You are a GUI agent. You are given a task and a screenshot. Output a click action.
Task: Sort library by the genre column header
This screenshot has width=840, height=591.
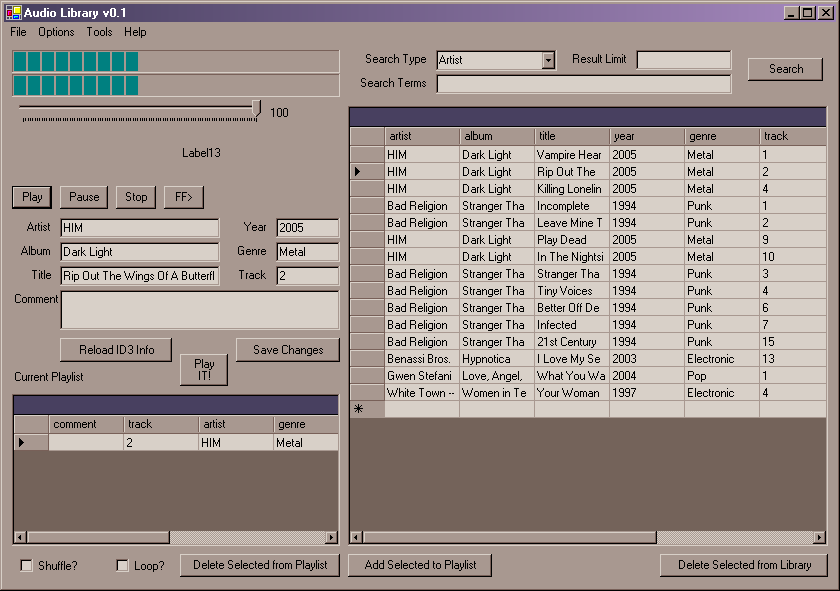[x=721, y=136]
